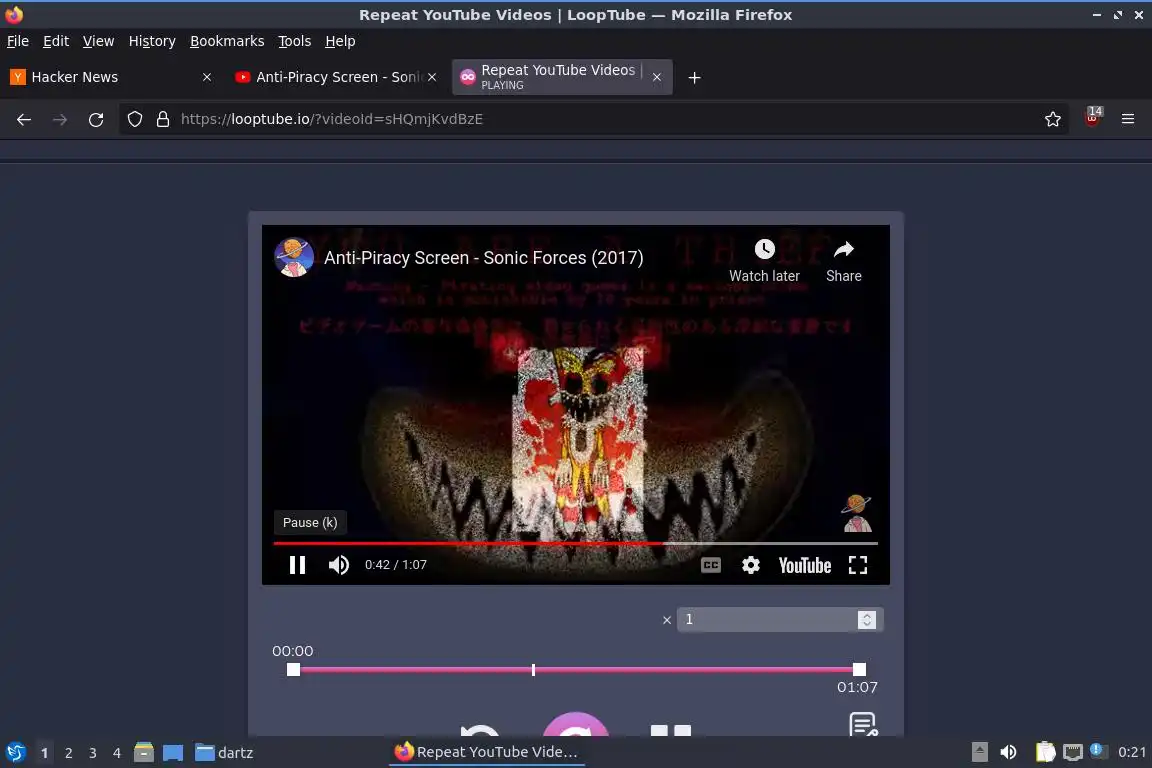This screenshot has width=1152, height=768.
Task: Click the Repeat YouTube Vide… taskbar window button
Action: [486, 752]
